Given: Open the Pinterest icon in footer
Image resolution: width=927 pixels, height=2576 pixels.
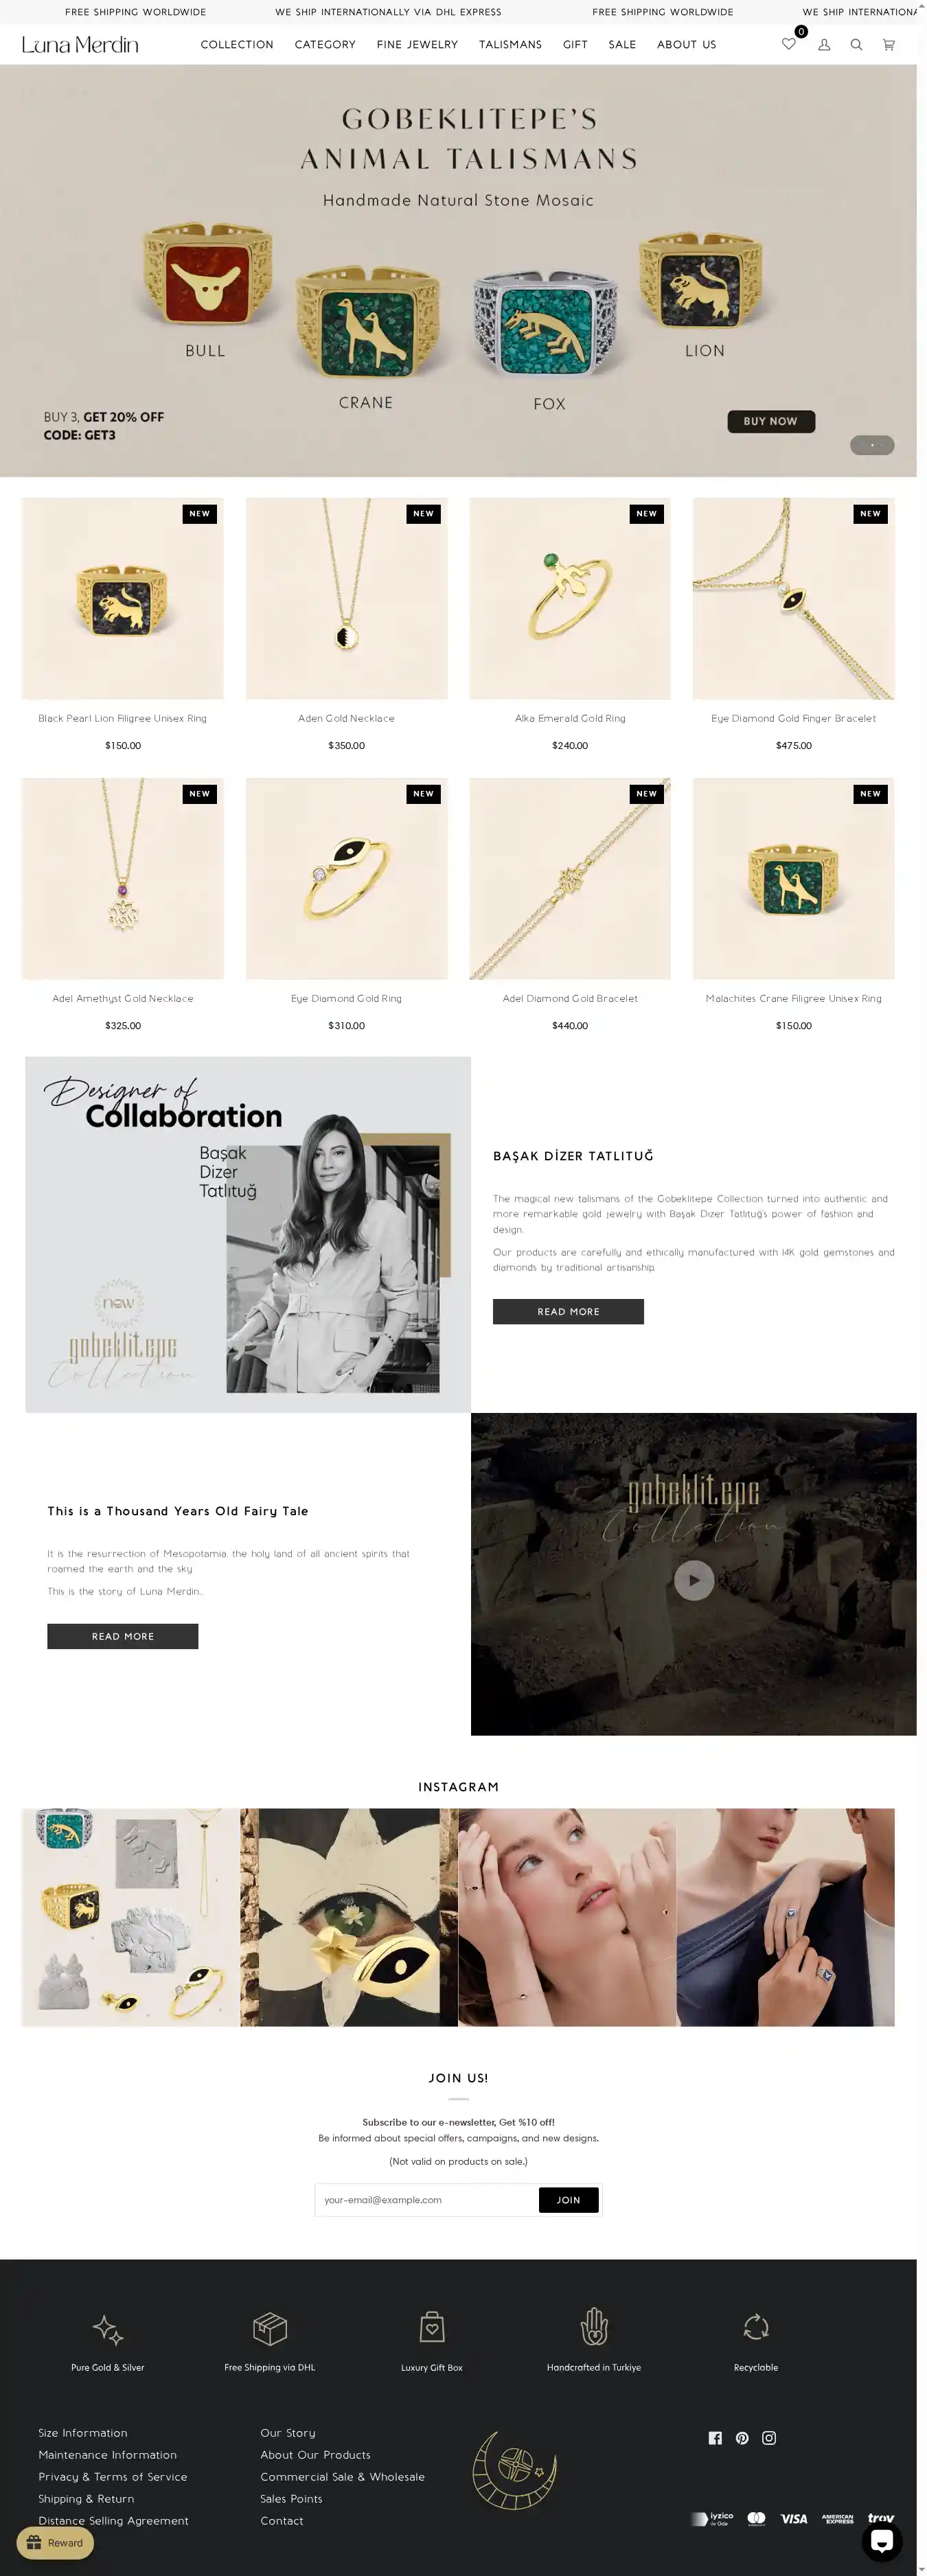Looking at the screenshot, I should (742, 2438).
